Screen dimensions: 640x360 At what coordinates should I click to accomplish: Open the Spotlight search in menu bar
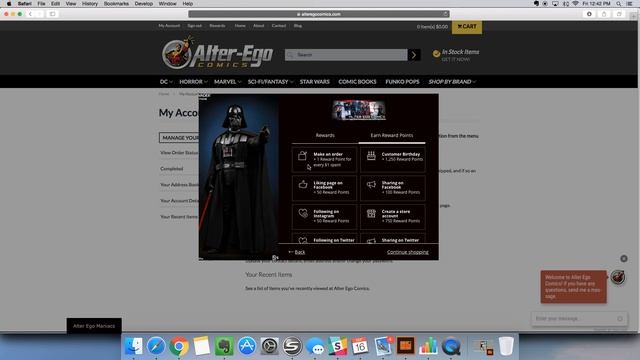click(618, 4)
